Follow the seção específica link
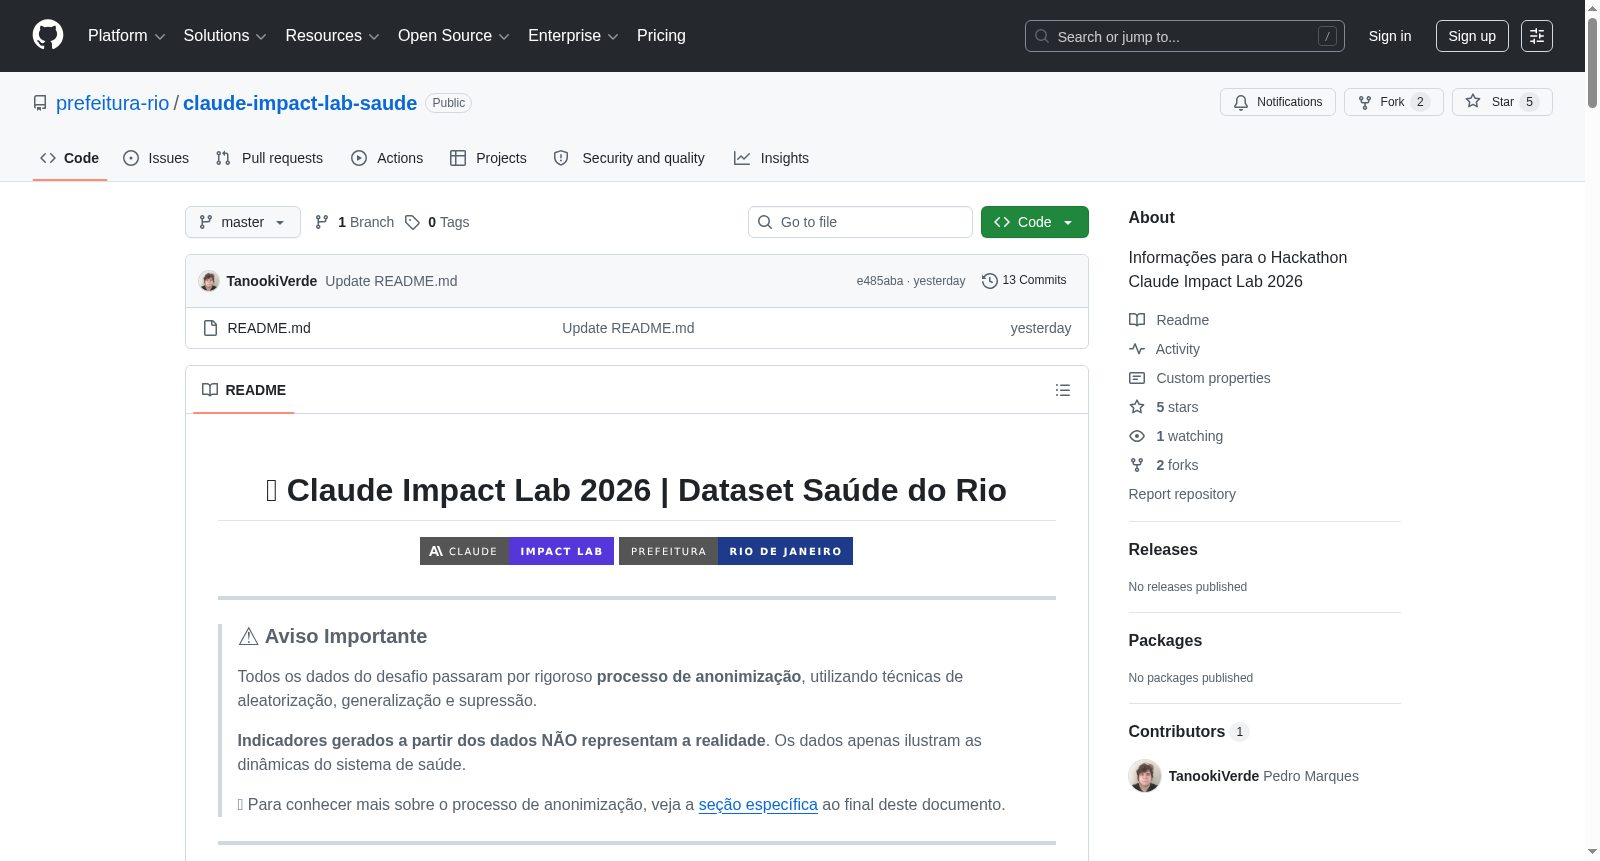 coord(758,805)
